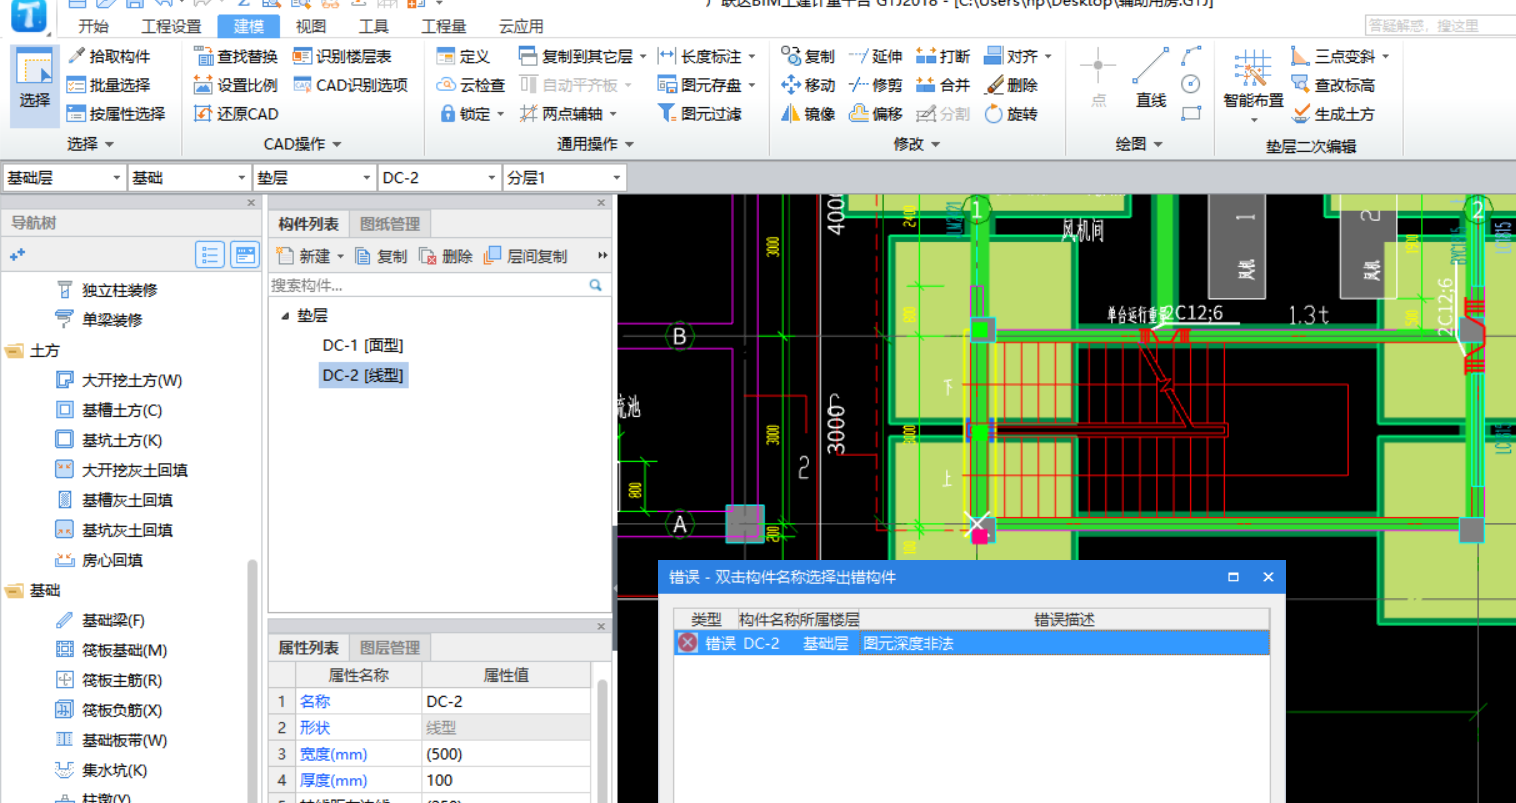Select the 旋转 rotate tool
Screen dimensions: 1516x803
[1011, 114]
